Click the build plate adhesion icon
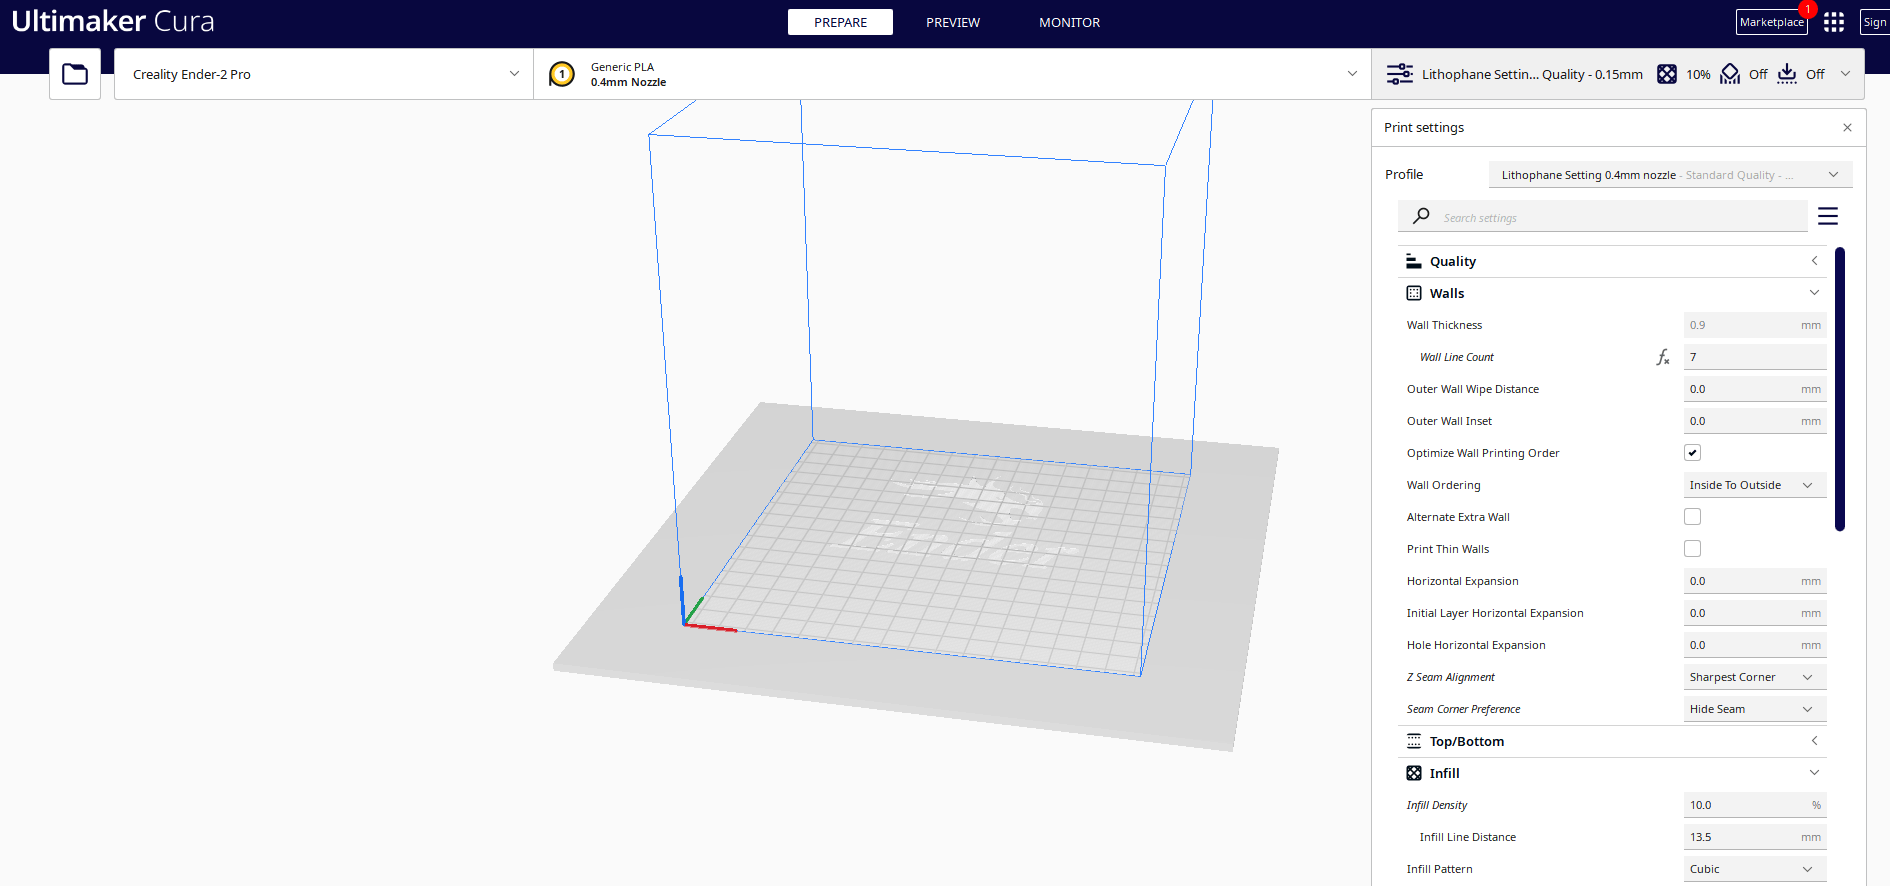 pyautogui.click(x=1787, y=74)
